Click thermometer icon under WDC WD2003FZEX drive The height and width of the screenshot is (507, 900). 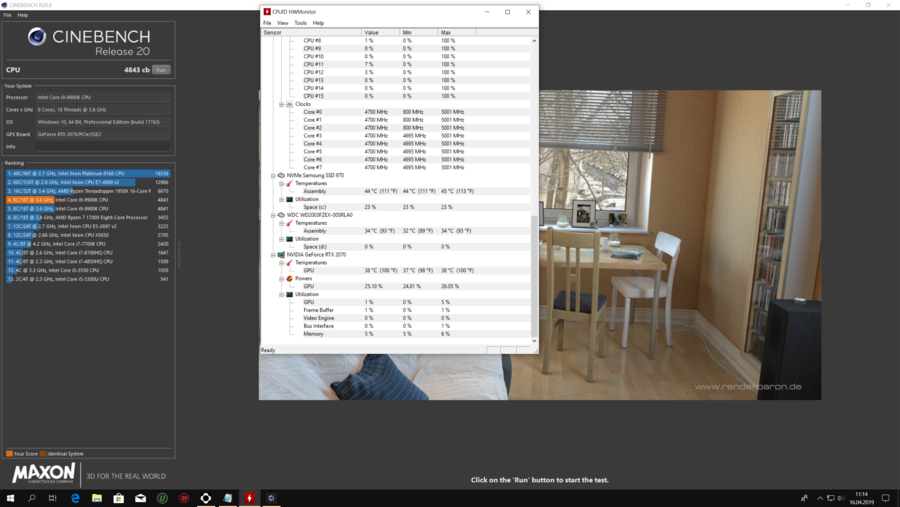pos(290,223)
